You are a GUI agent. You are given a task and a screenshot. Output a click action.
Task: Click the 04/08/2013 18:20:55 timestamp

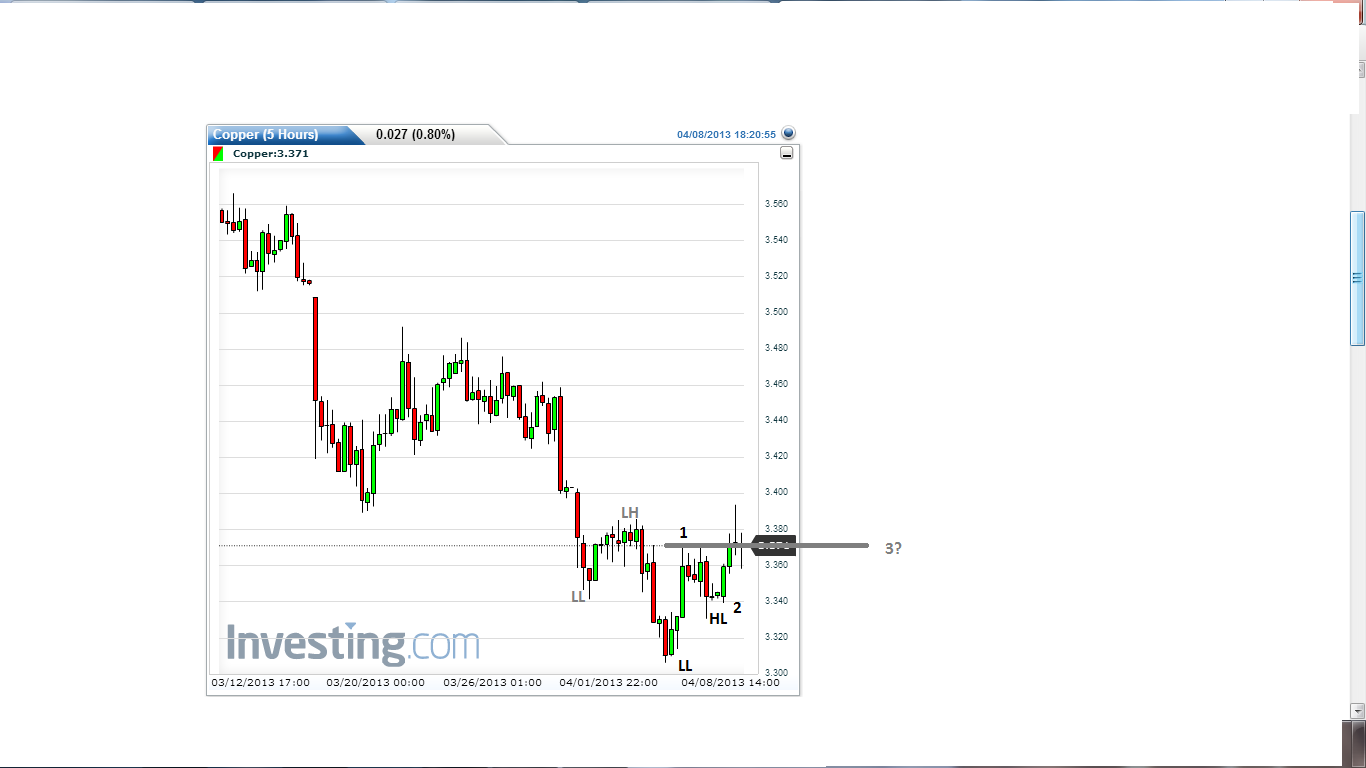point(726,134)
